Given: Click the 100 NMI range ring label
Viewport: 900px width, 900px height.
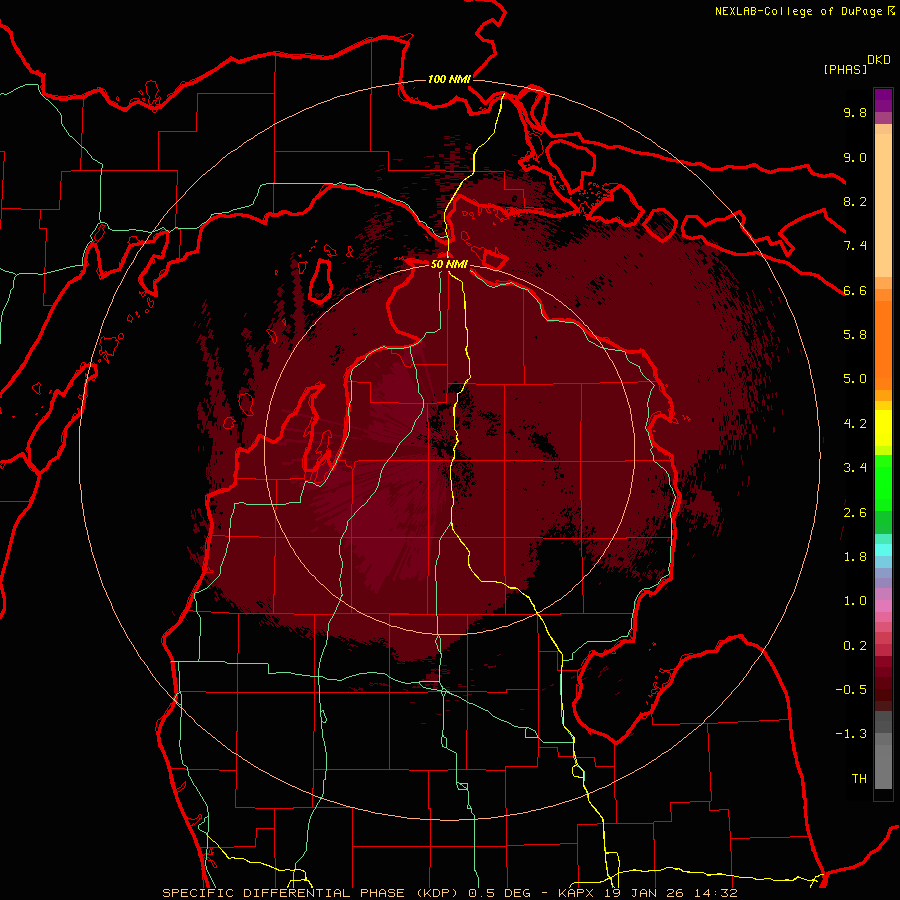Looking at the screenshot, I should (449, 79).
